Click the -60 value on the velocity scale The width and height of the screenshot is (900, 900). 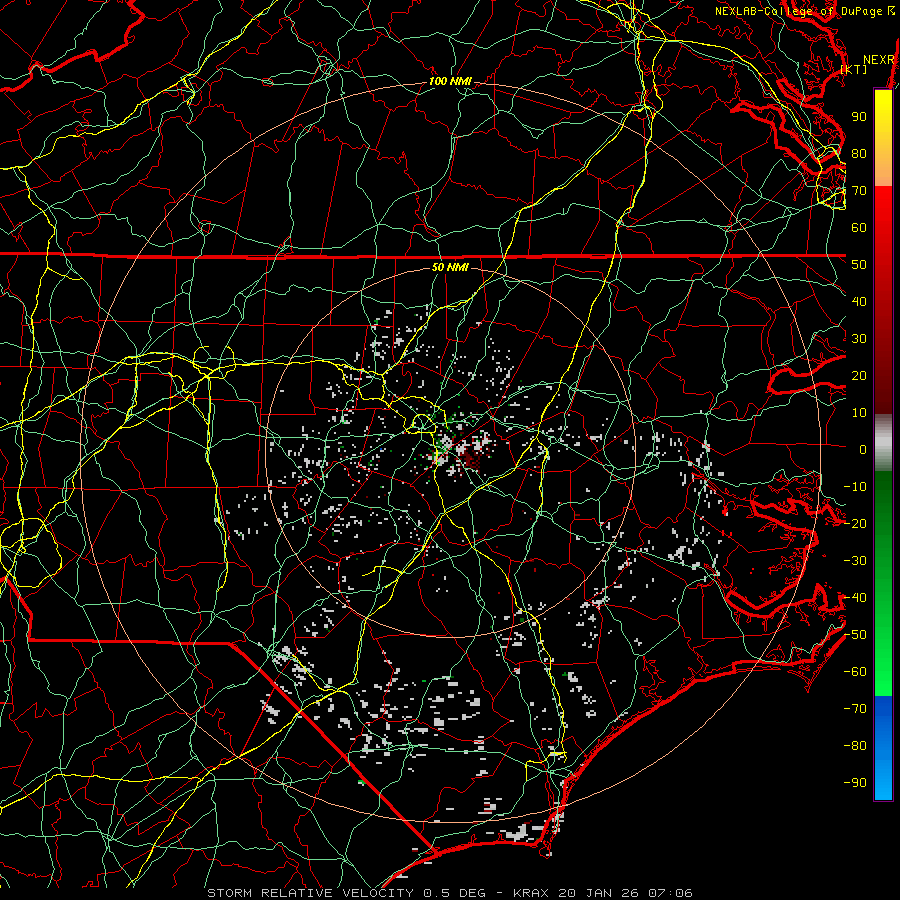(855, 672)
